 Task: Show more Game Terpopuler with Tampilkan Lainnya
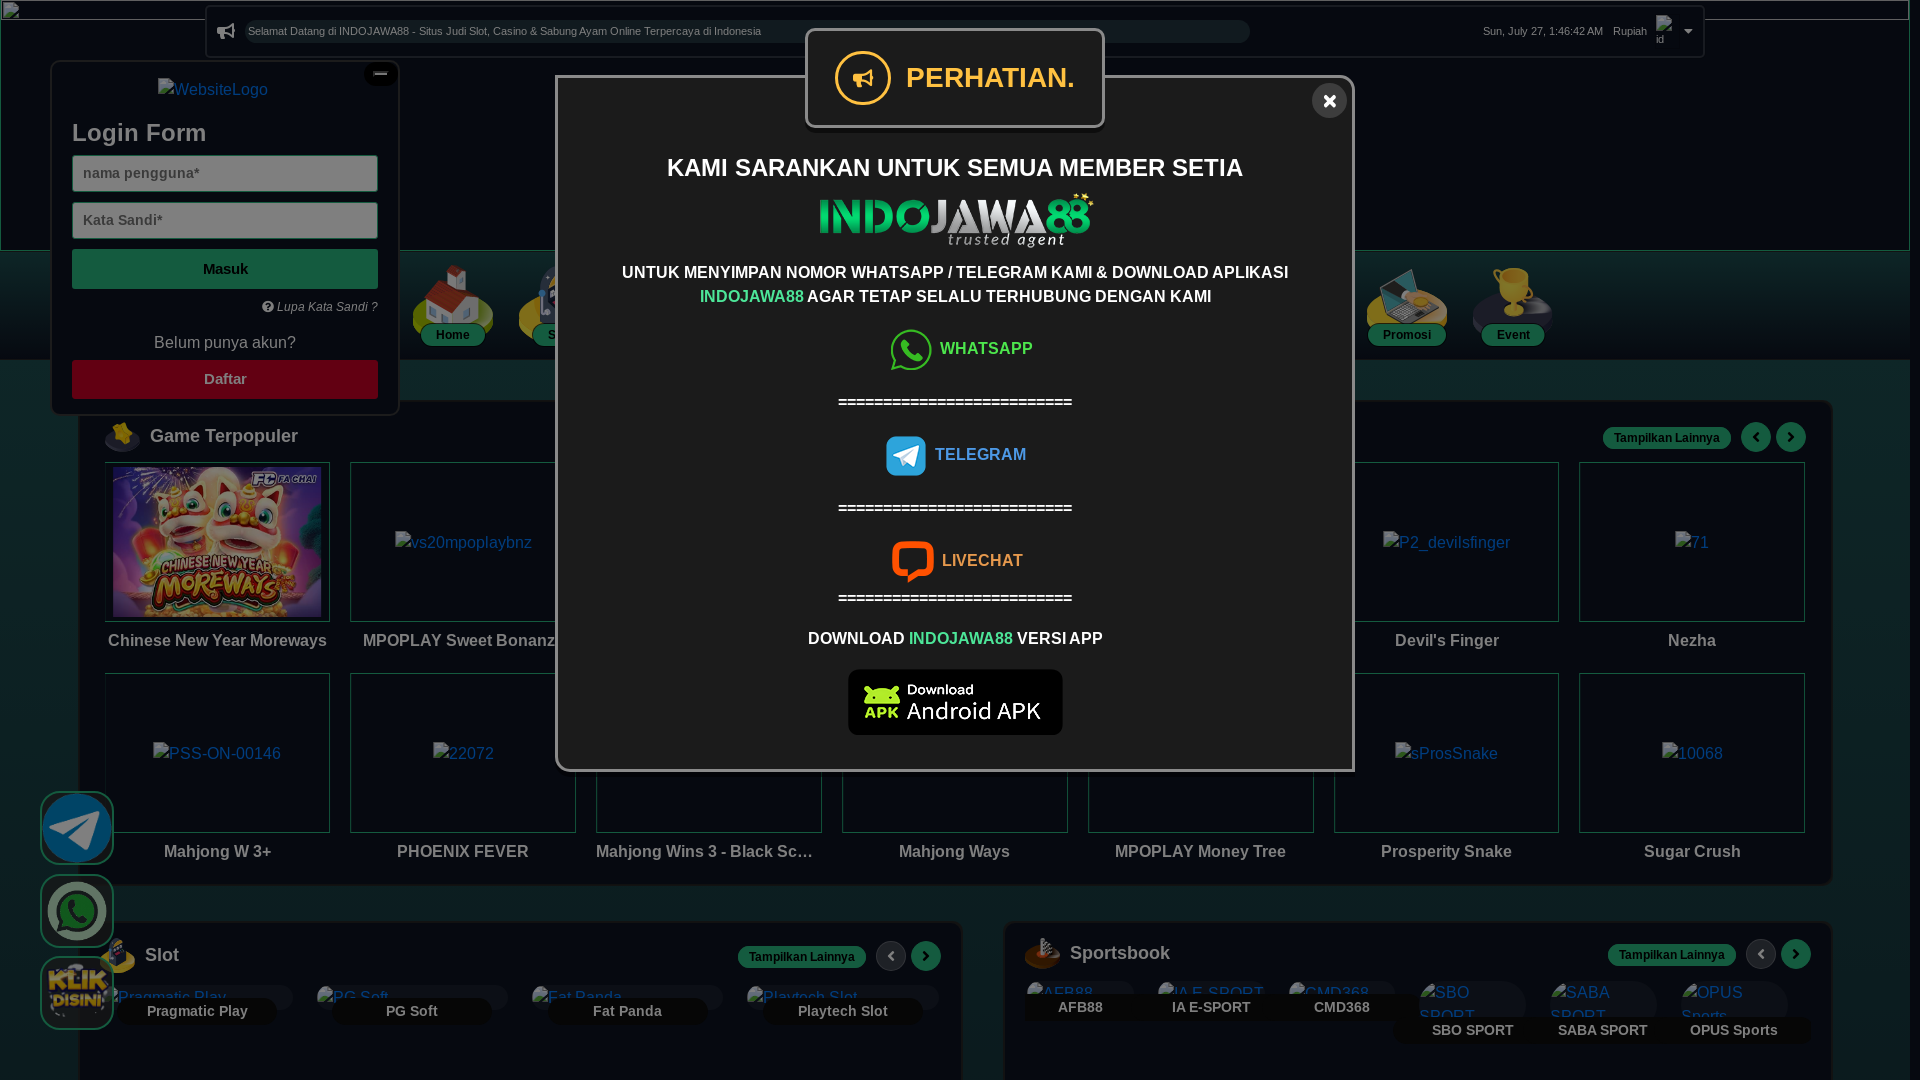1666,438
